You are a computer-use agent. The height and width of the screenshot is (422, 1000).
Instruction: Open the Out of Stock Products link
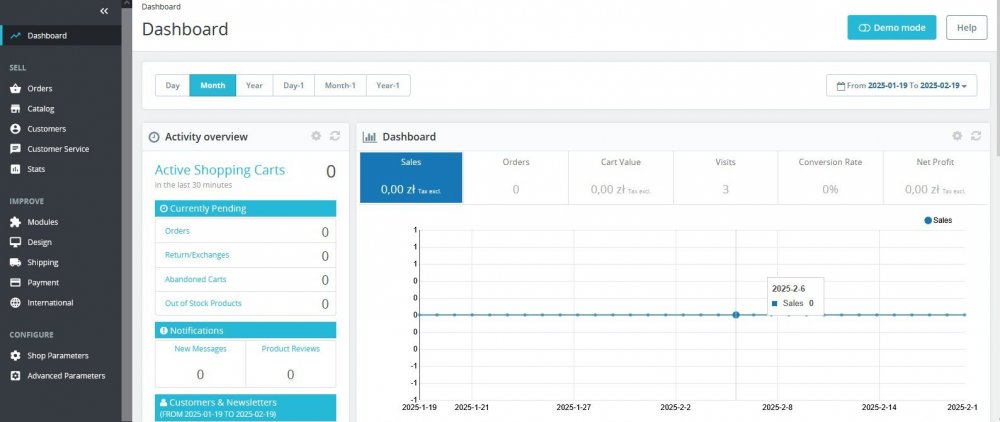[203, 303]
